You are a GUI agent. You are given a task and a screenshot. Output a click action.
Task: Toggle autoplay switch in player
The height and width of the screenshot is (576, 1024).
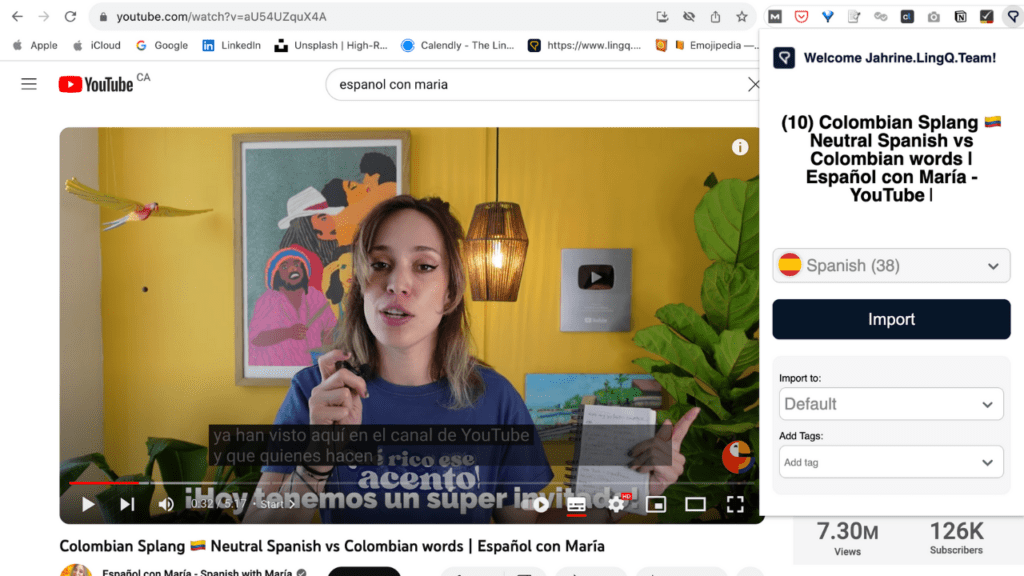pos(540,504)
